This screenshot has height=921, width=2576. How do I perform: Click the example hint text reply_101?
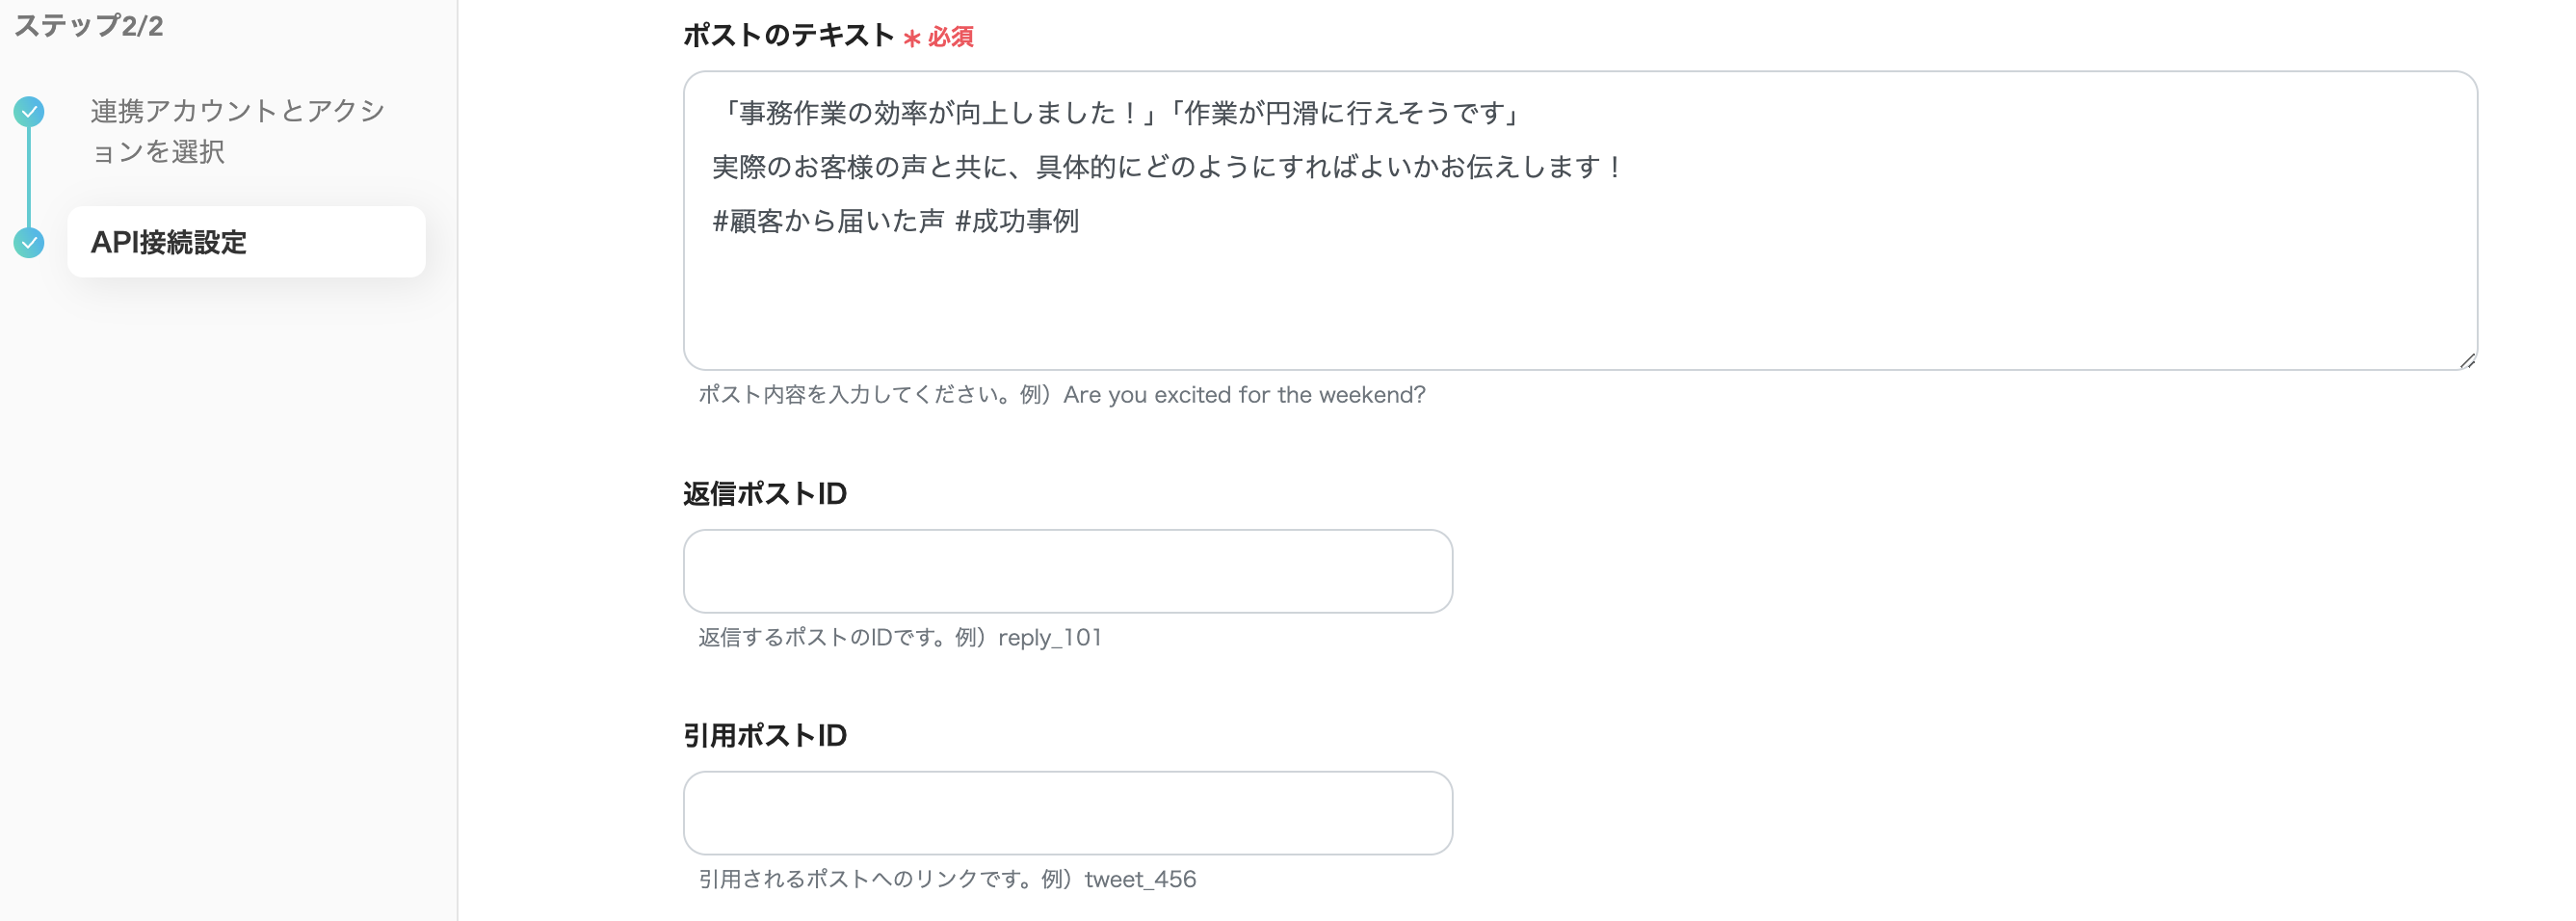[x=1049, y=637]
